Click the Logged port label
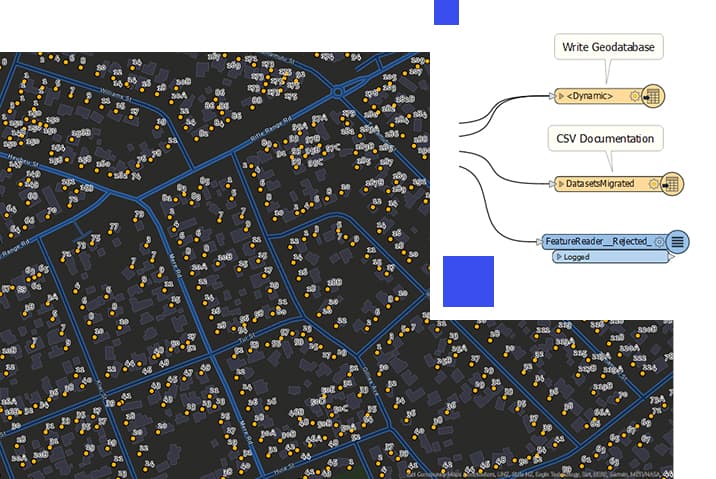Screen dimensions: 716x479 (576, 257)
